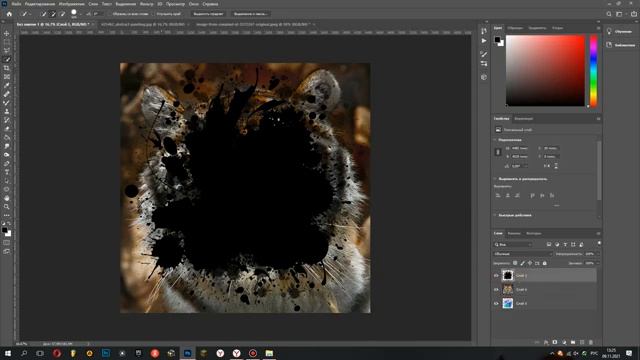The image size is (640, 360).
Task: Toggle sample all layers checkbox
Action: [x=111, y=14]
